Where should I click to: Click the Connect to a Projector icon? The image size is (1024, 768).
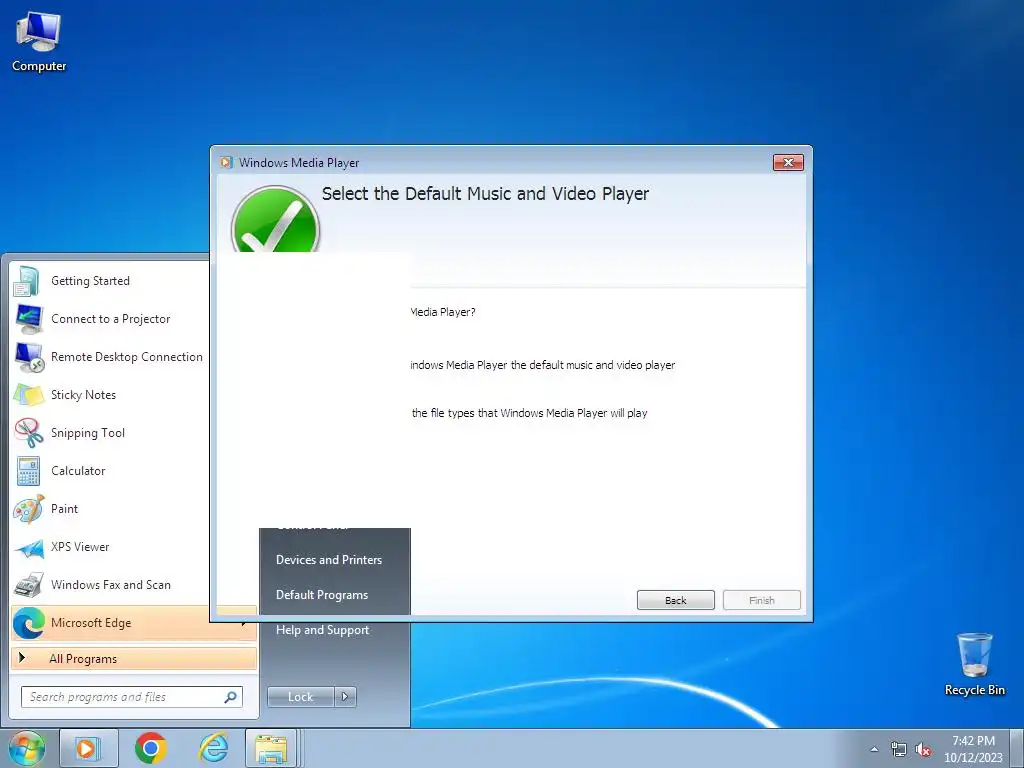click(28, 319)
